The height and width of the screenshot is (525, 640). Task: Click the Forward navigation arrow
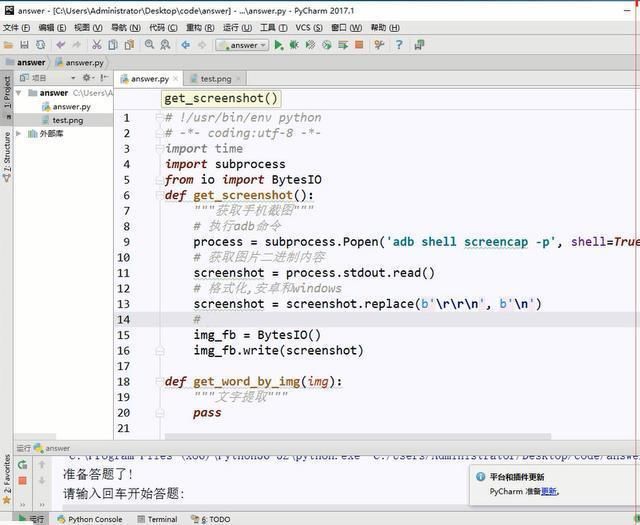202,45
